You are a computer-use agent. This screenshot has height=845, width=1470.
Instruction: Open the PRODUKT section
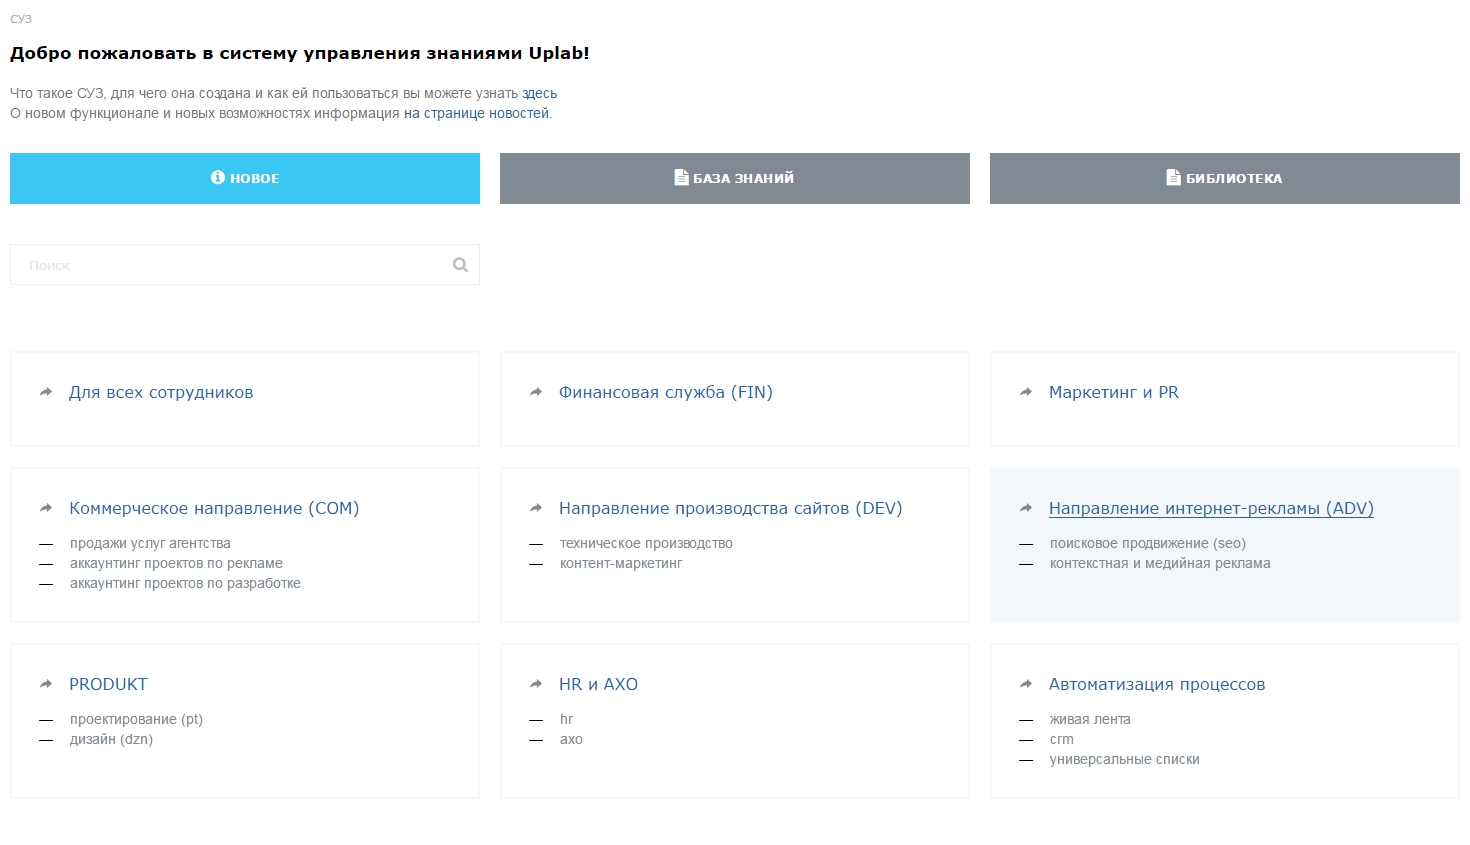pyautogui.click(x=108, y=684)
